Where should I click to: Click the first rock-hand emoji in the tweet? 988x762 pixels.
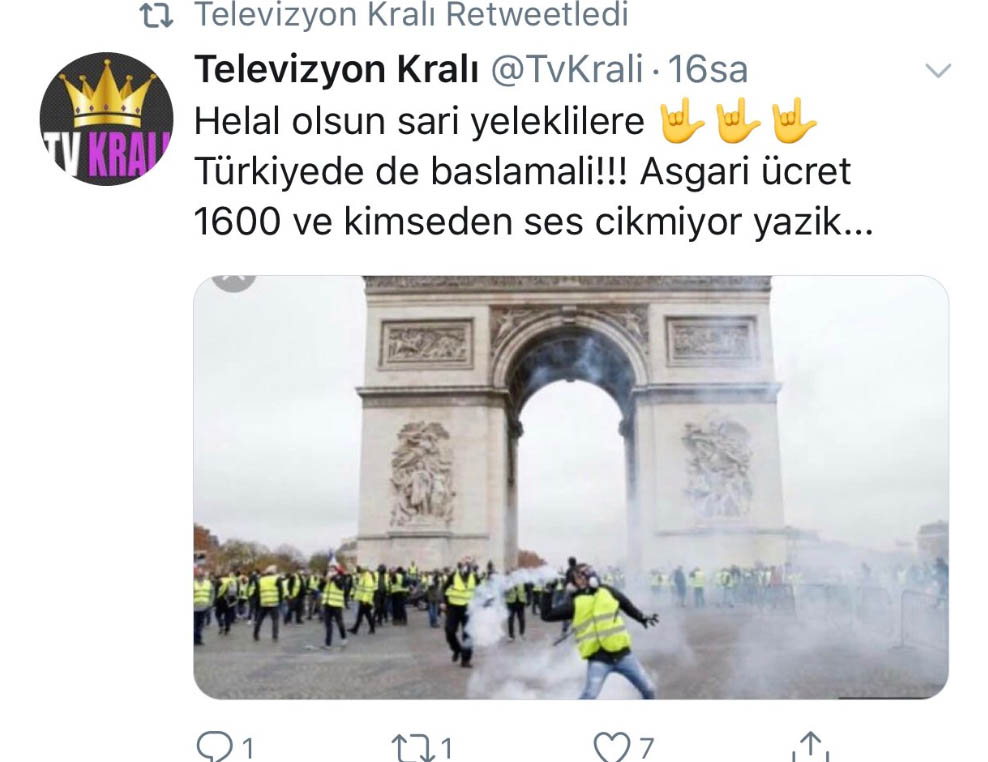coord(682,120)
